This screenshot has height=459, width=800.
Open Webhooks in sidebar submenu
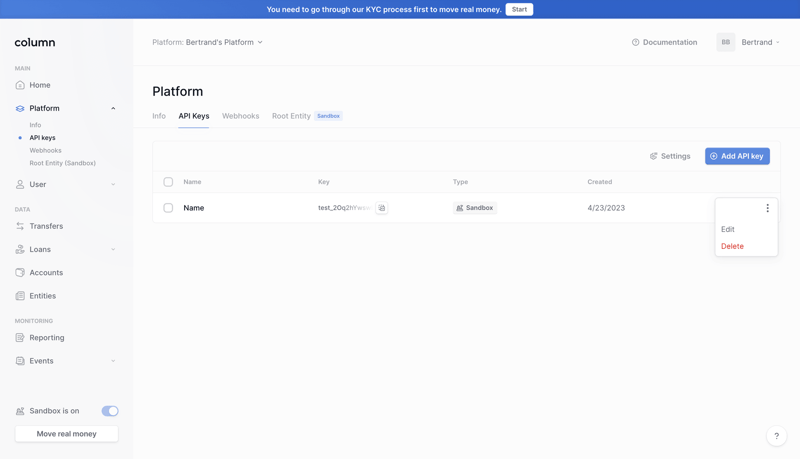pos(45,150)
